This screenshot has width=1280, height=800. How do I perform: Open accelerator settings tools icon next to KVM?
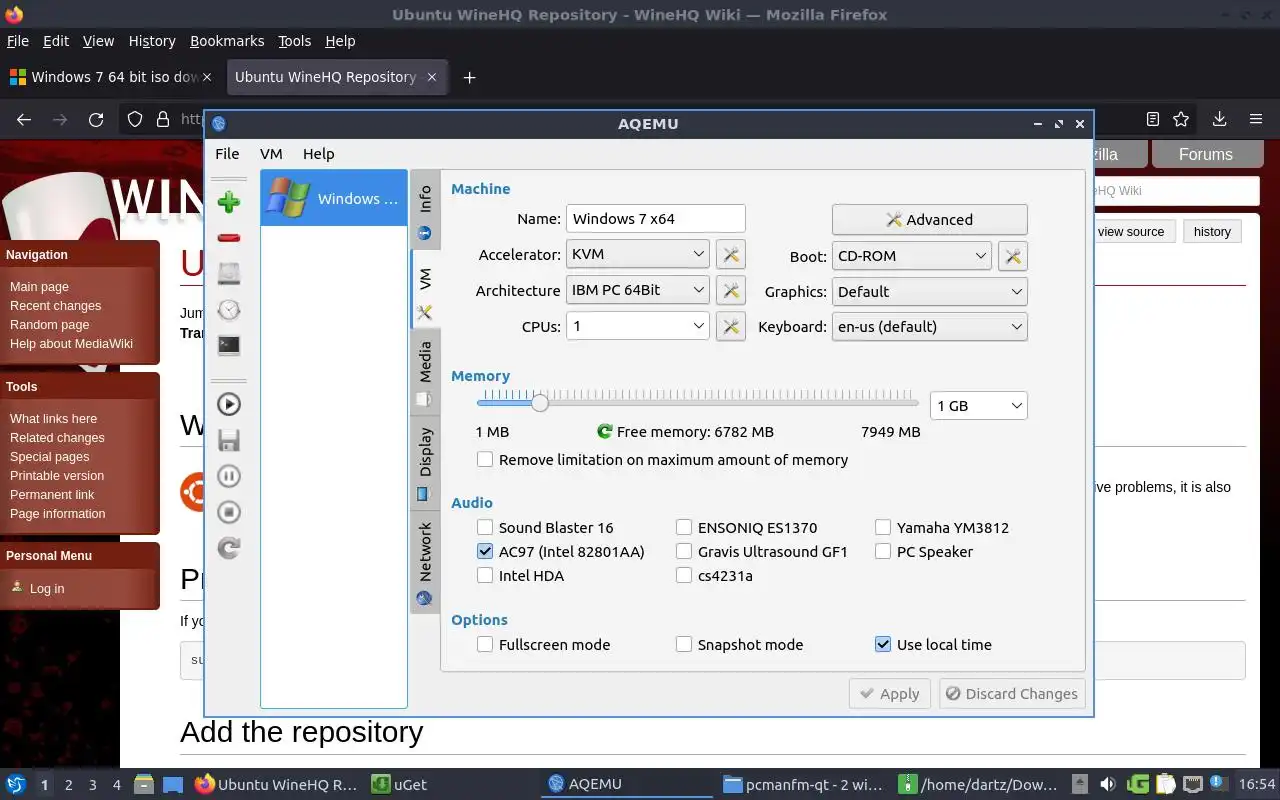[x=731, y=255]
